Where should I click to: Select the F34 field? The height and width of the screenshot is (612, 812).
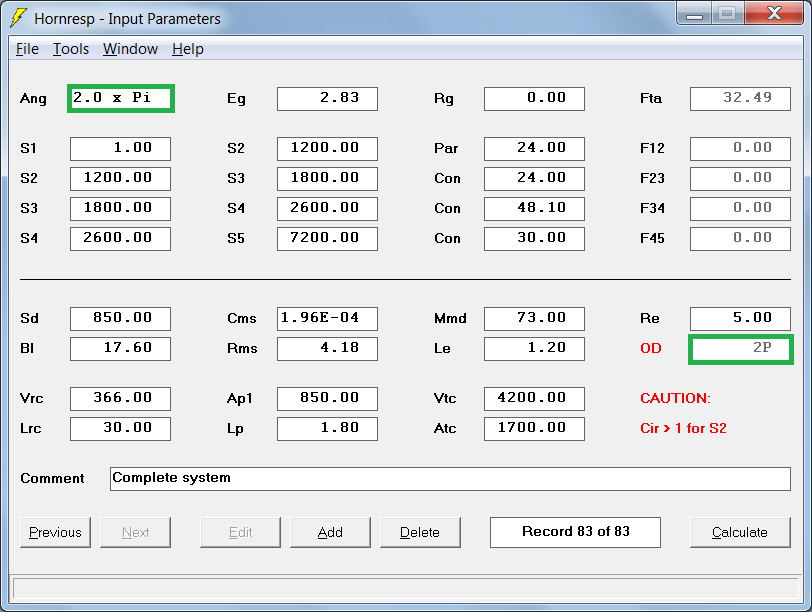pos(740,209)
